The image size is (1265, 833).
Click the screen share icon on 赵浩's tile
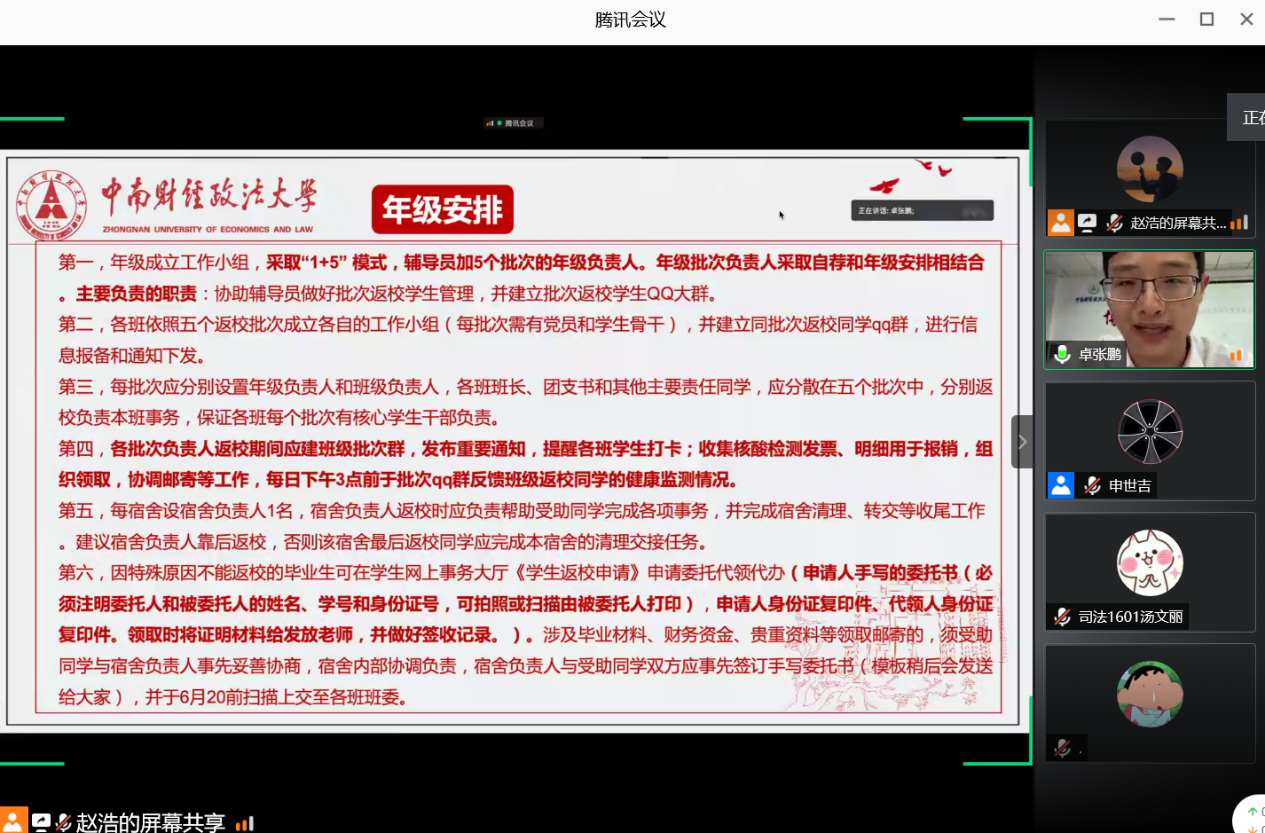tap(1087, 223)
